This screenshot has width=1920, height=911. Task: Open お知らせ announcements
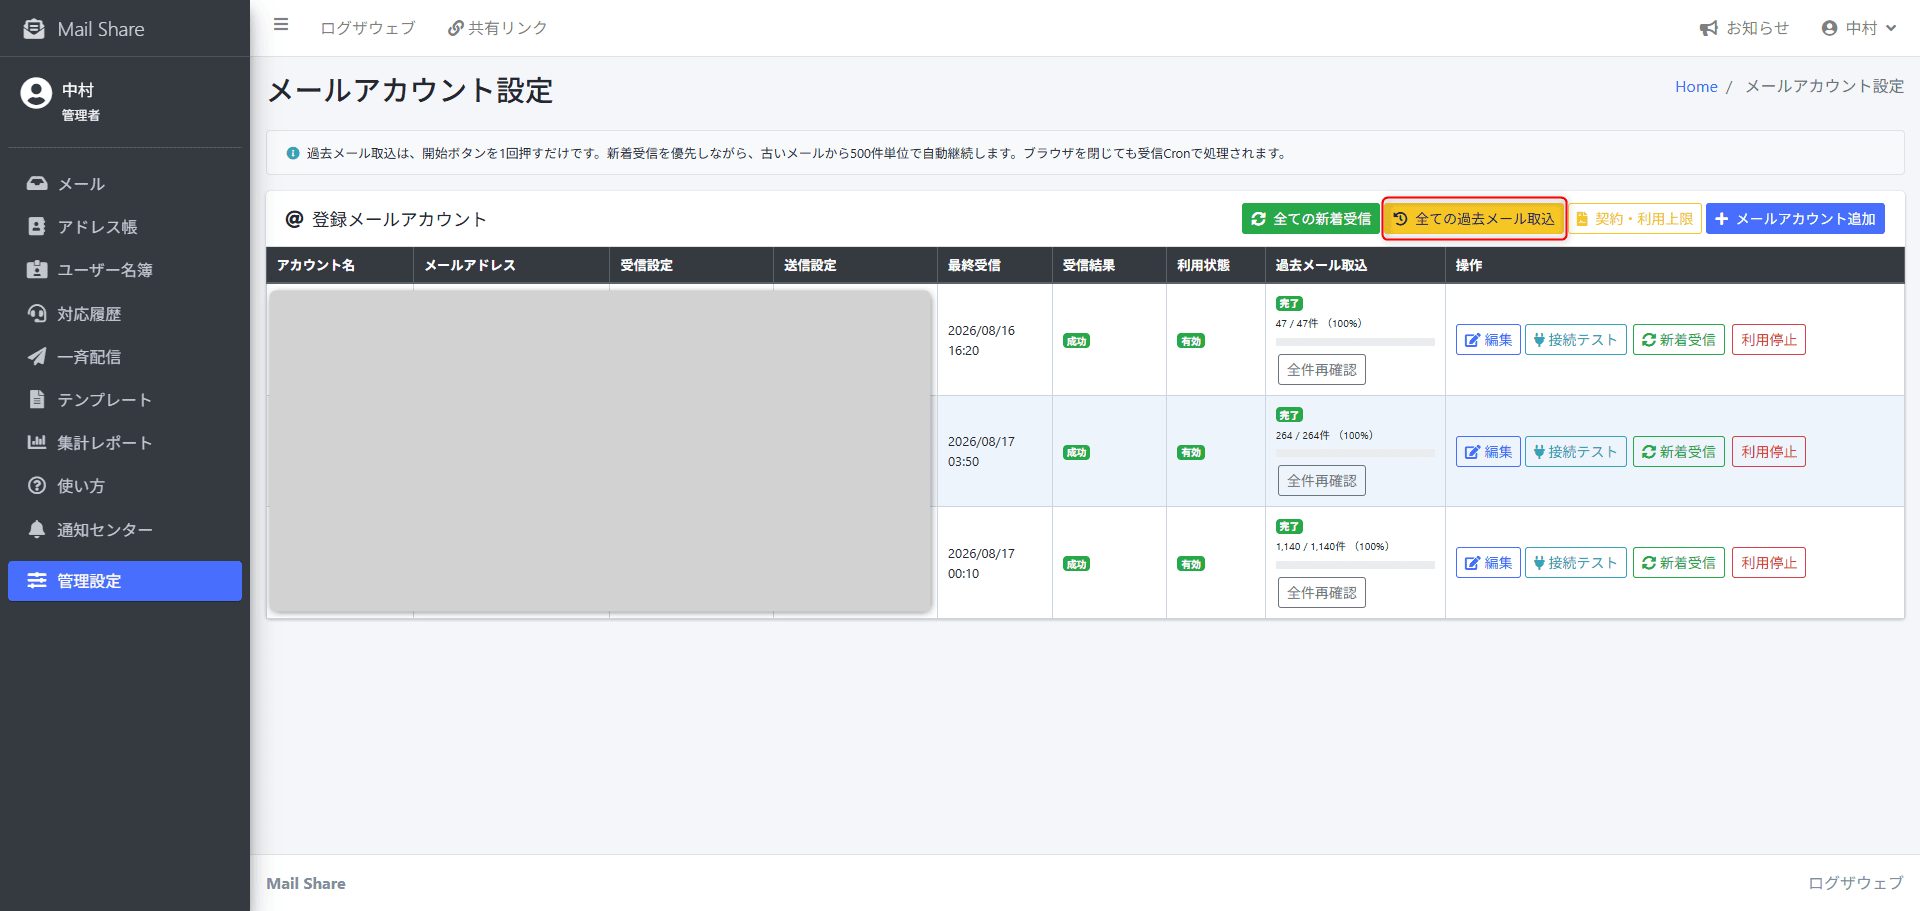[x=1744, y=28]
